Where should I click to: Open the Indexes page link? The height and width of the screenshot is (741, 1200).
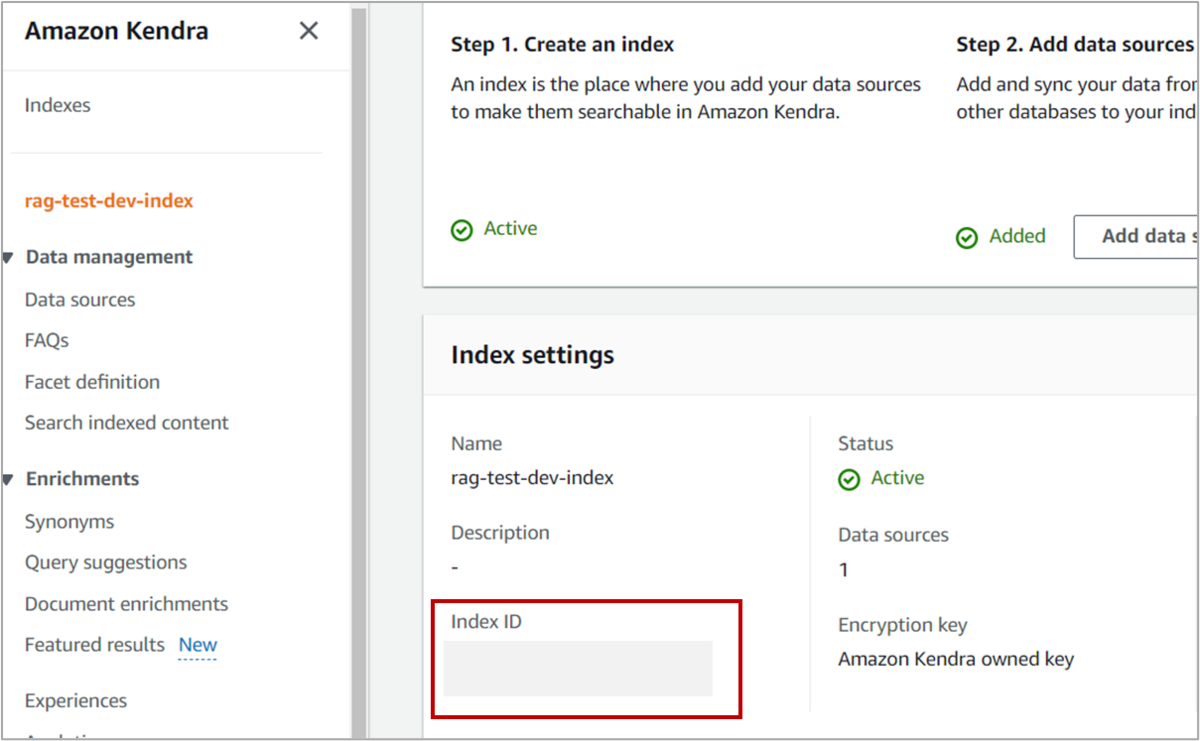(57, 105)
